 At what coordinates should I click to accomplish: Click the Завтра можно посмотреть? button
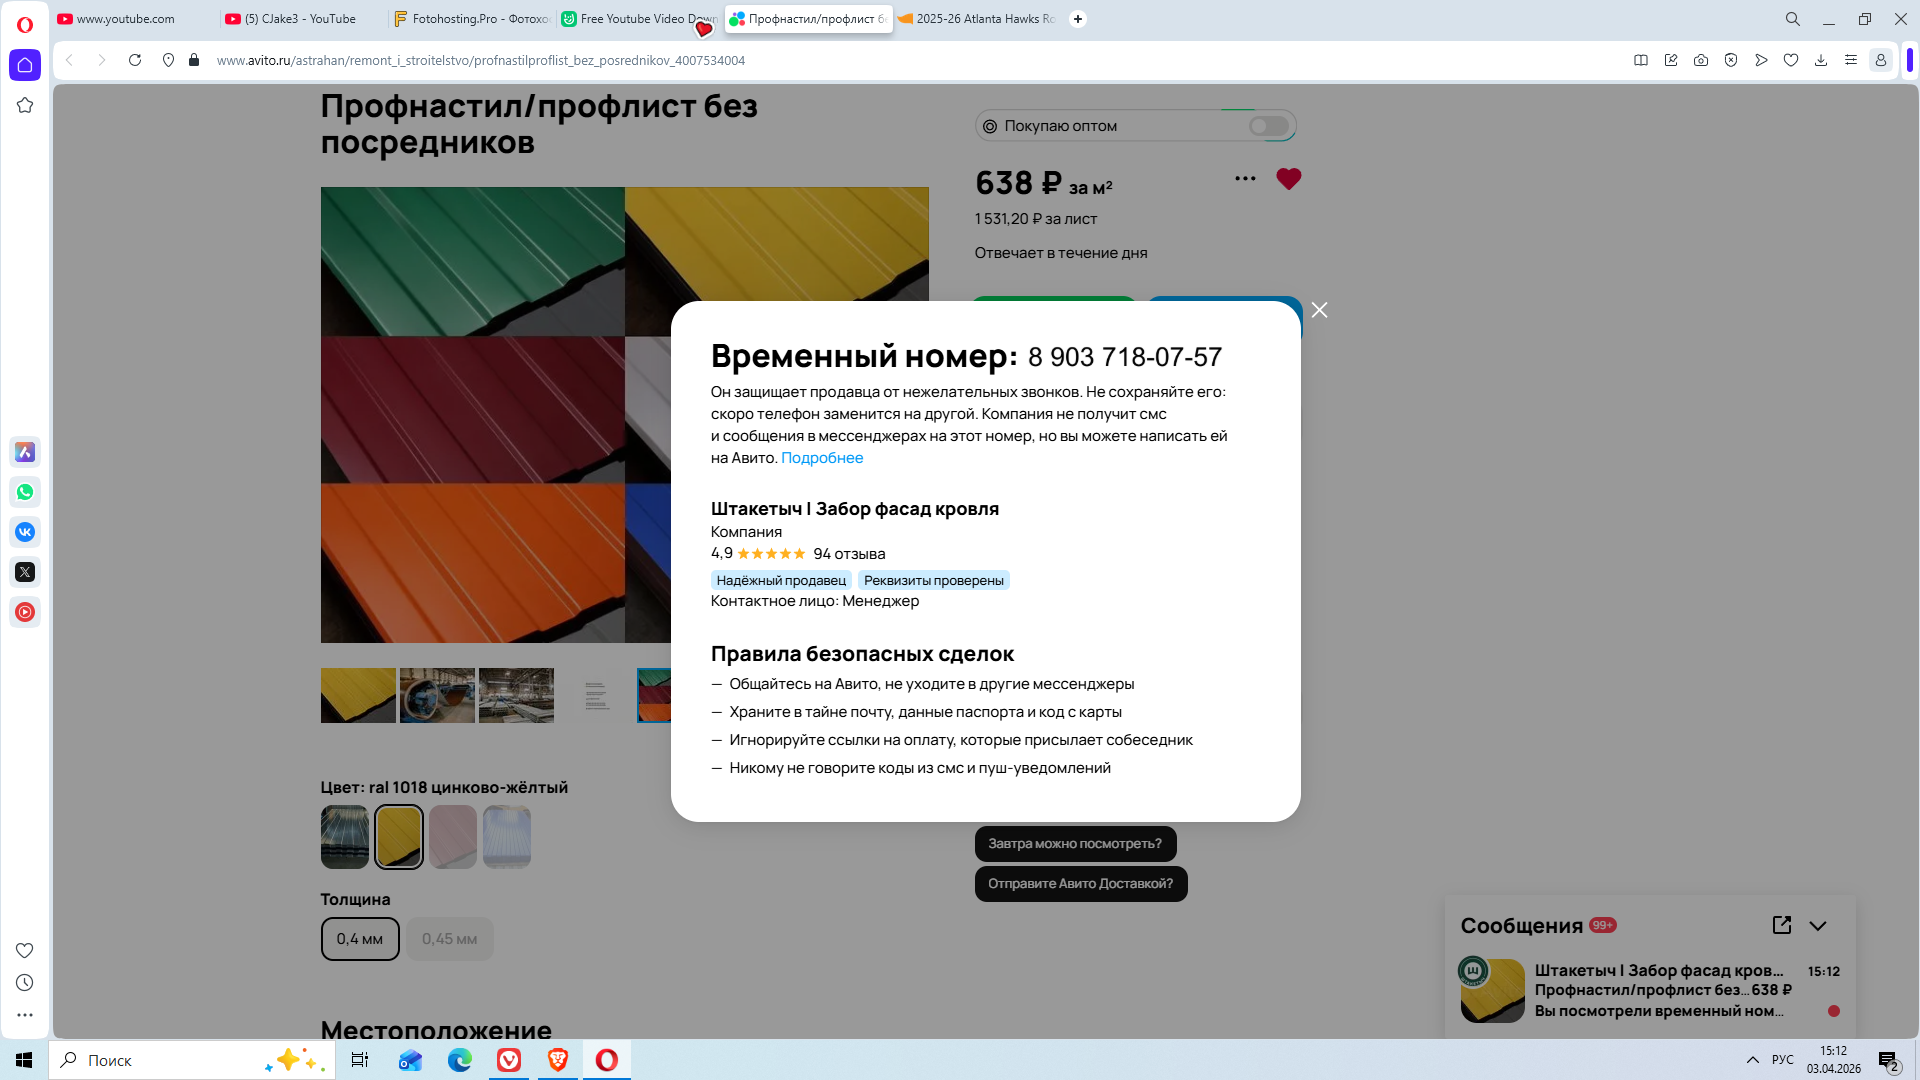click(x=1074, y=844)
